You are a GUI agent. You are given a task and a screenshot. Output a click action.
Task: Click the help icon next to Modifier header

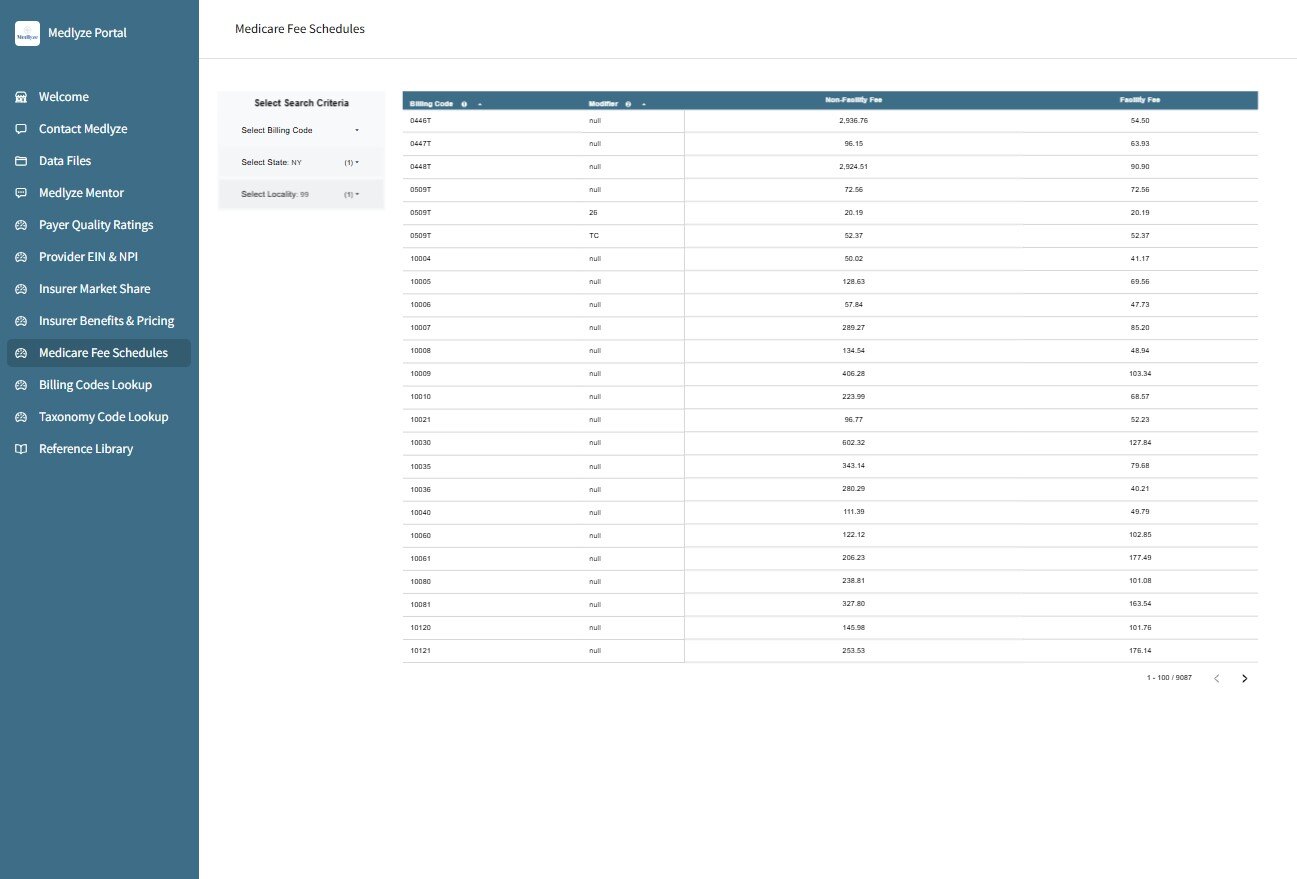(628, 104)
